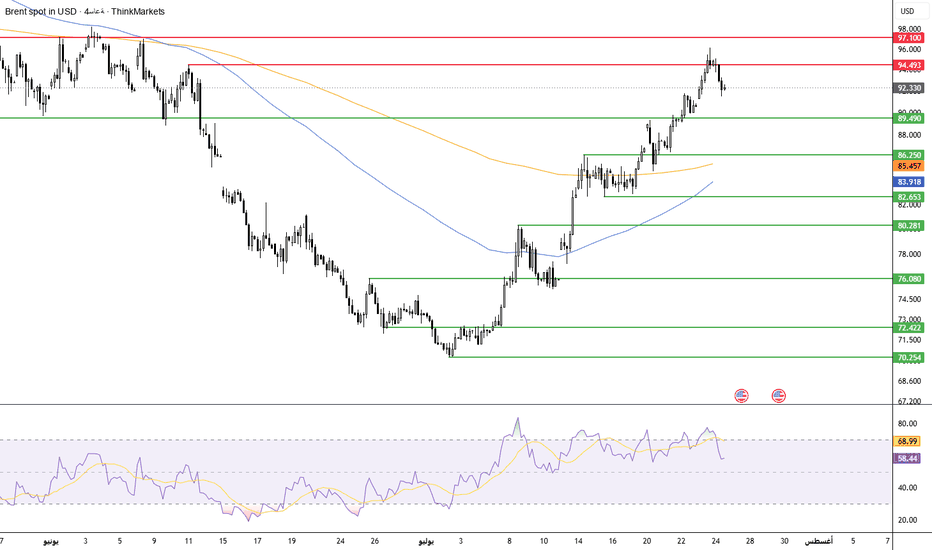Viewport: 932px width, 550px height.
Task: Click the 98.000 price axis tick
Action: point(909,29)
